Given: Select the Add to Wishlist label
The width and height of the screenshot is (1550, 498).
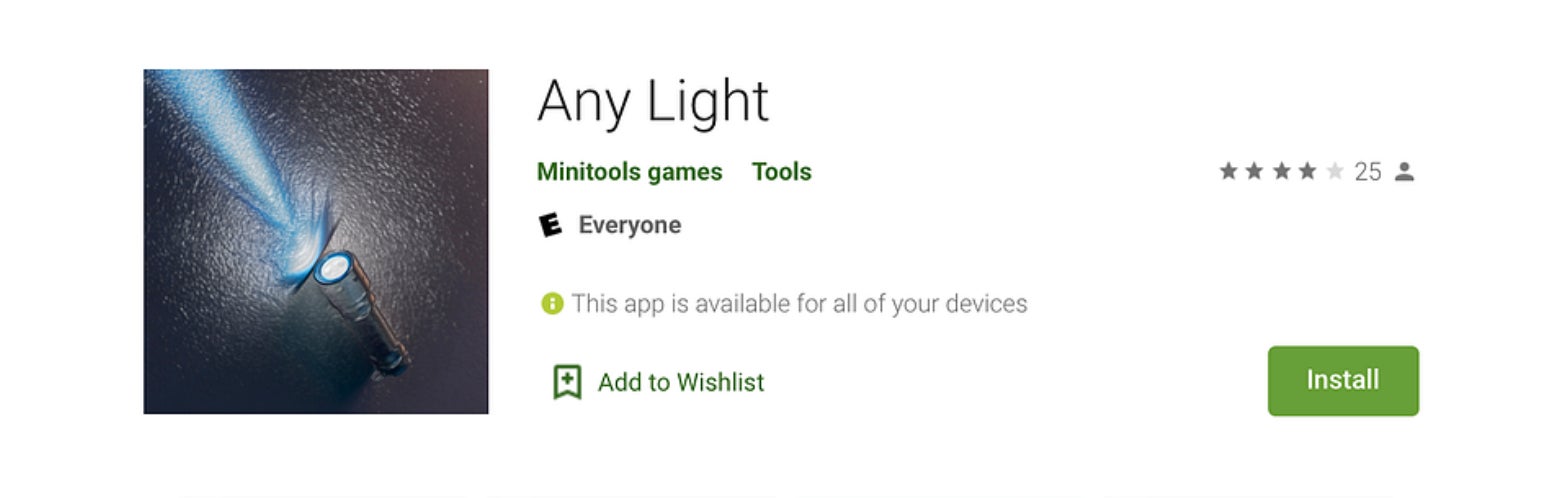Looking at the screenshot, I should (x=680, y=382).
